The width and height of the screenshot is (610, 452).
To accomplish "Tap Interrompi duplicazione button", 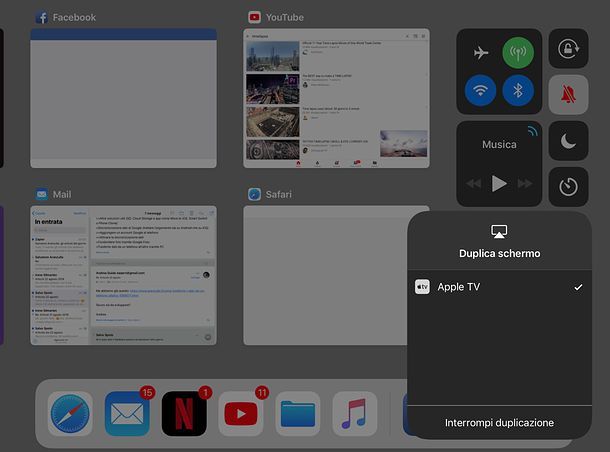I will (500, 422).
